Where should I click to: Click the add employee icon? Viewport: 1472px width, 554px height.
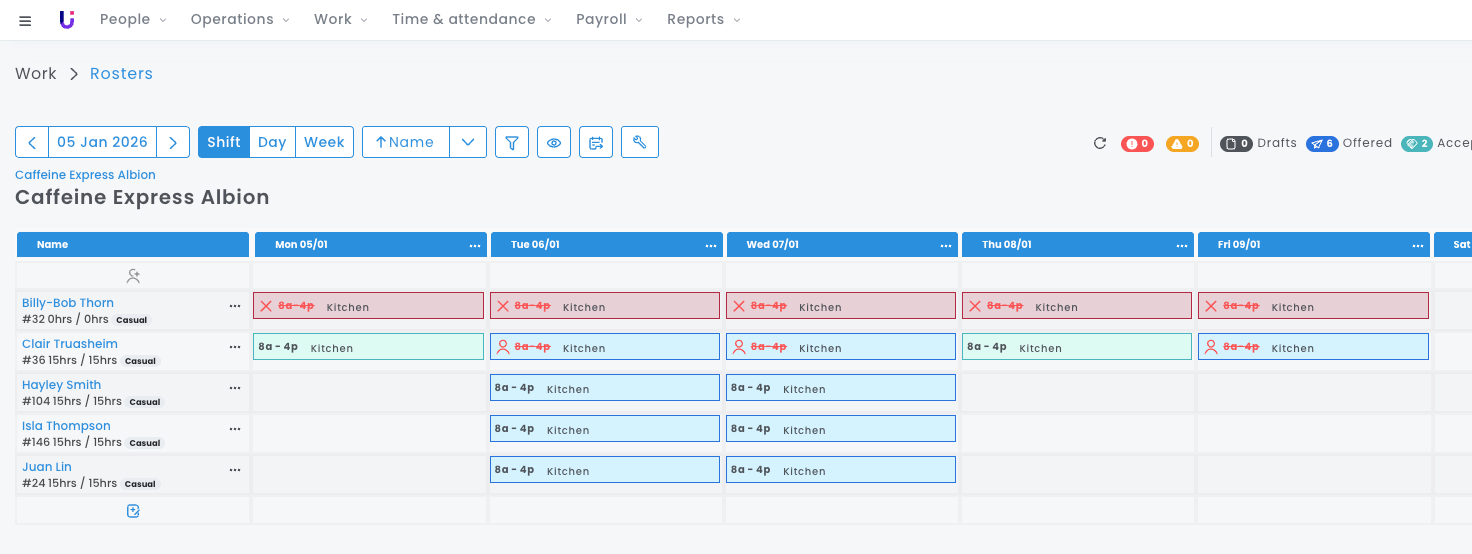[x=133, y=275]
